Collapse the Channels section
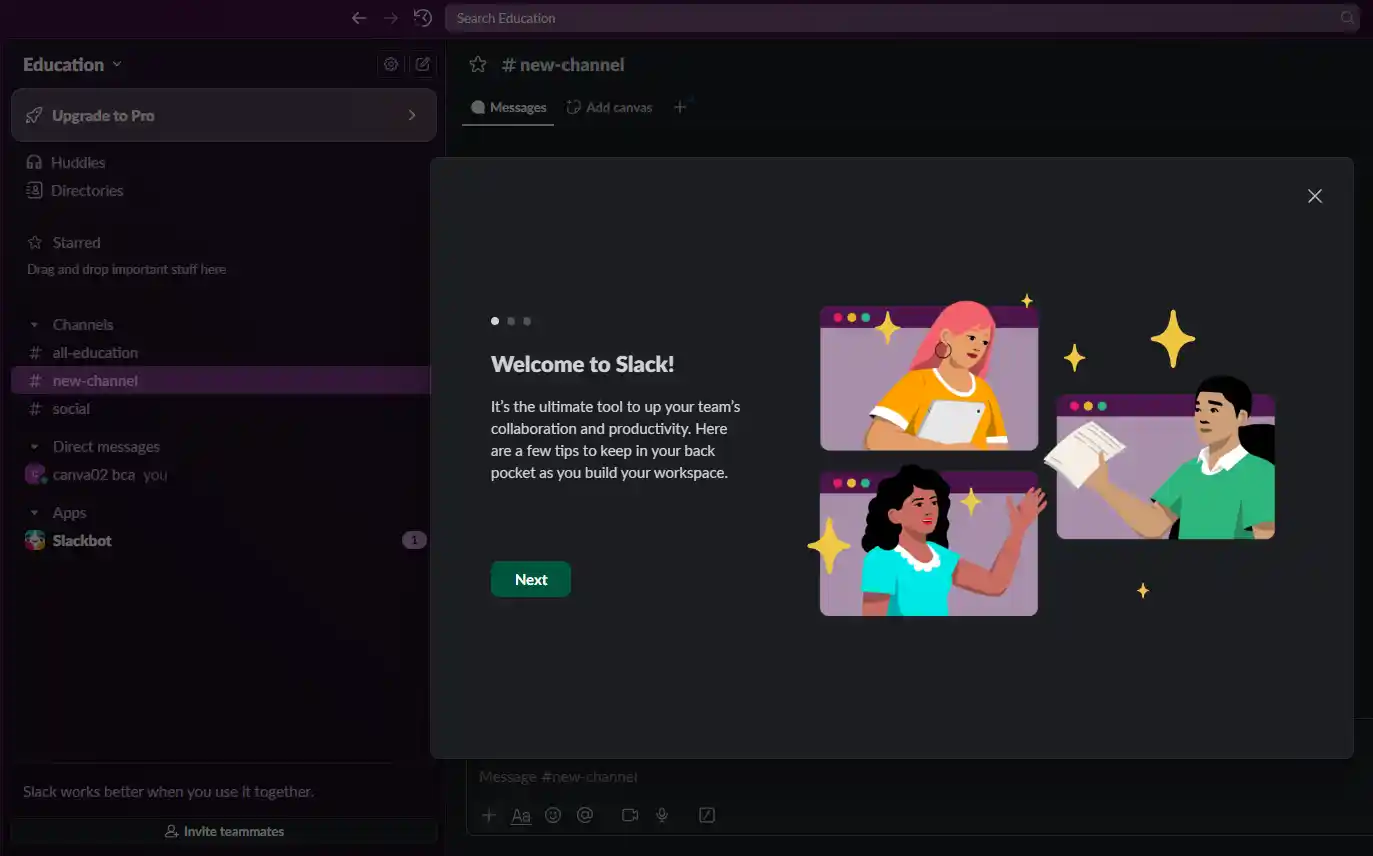This screenshot has width=1373, height=856. coord(34,325)
